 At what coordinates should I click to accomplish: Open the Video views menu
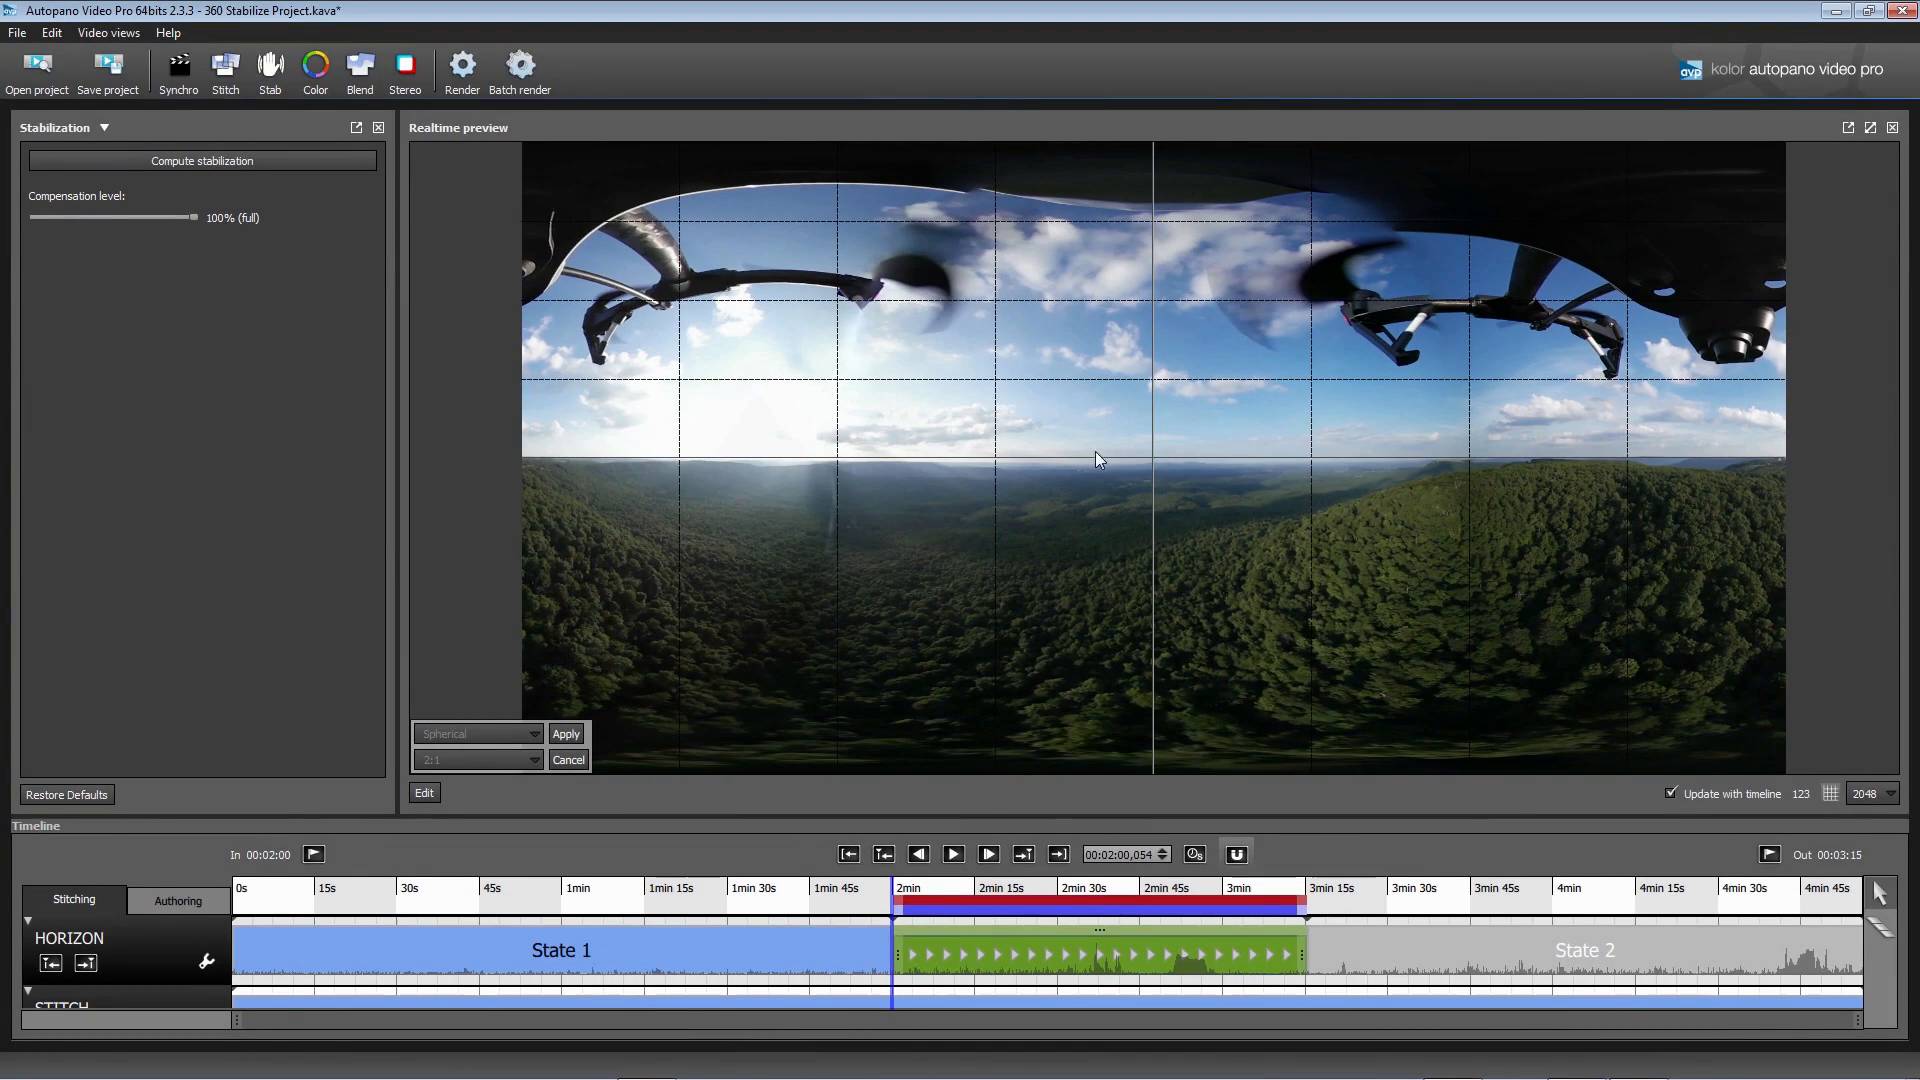point(108,32)
